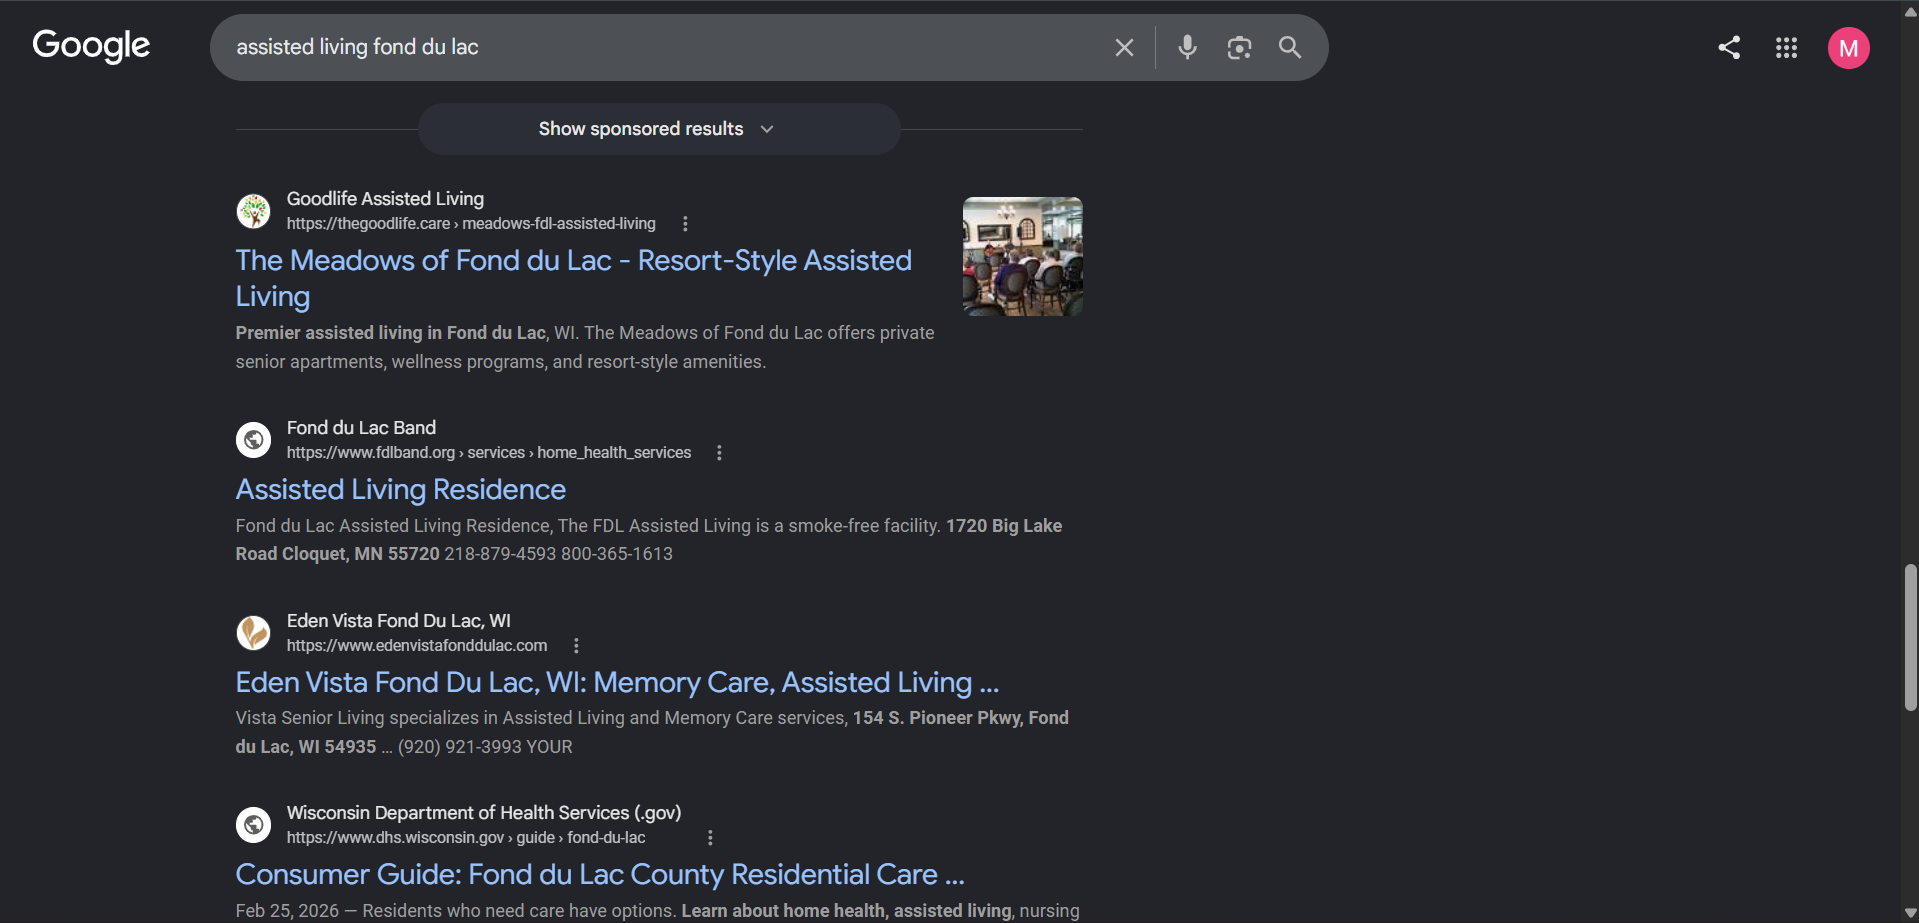Viewport: 1919px width, 923px height.
Task: Focus the search field with assisted living query
Action: 660,47
